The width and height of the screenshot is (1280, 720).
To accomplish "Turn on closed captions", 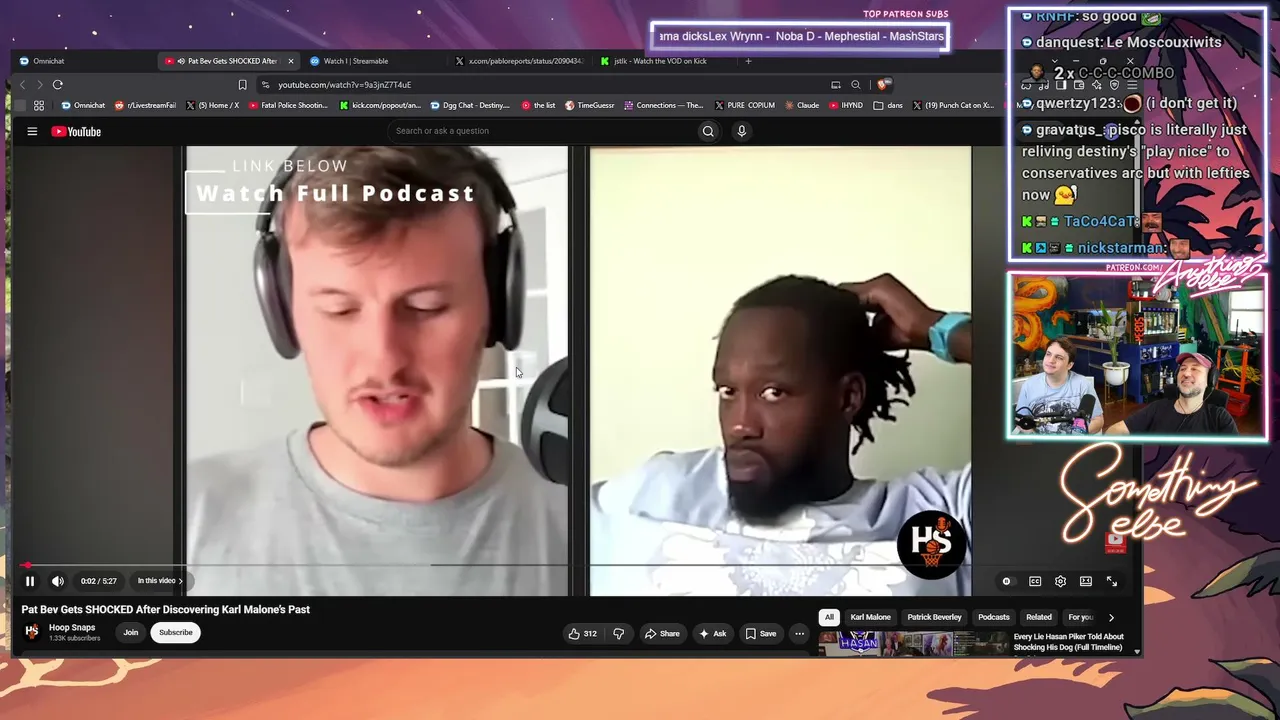I will [x=1035, y=581].
